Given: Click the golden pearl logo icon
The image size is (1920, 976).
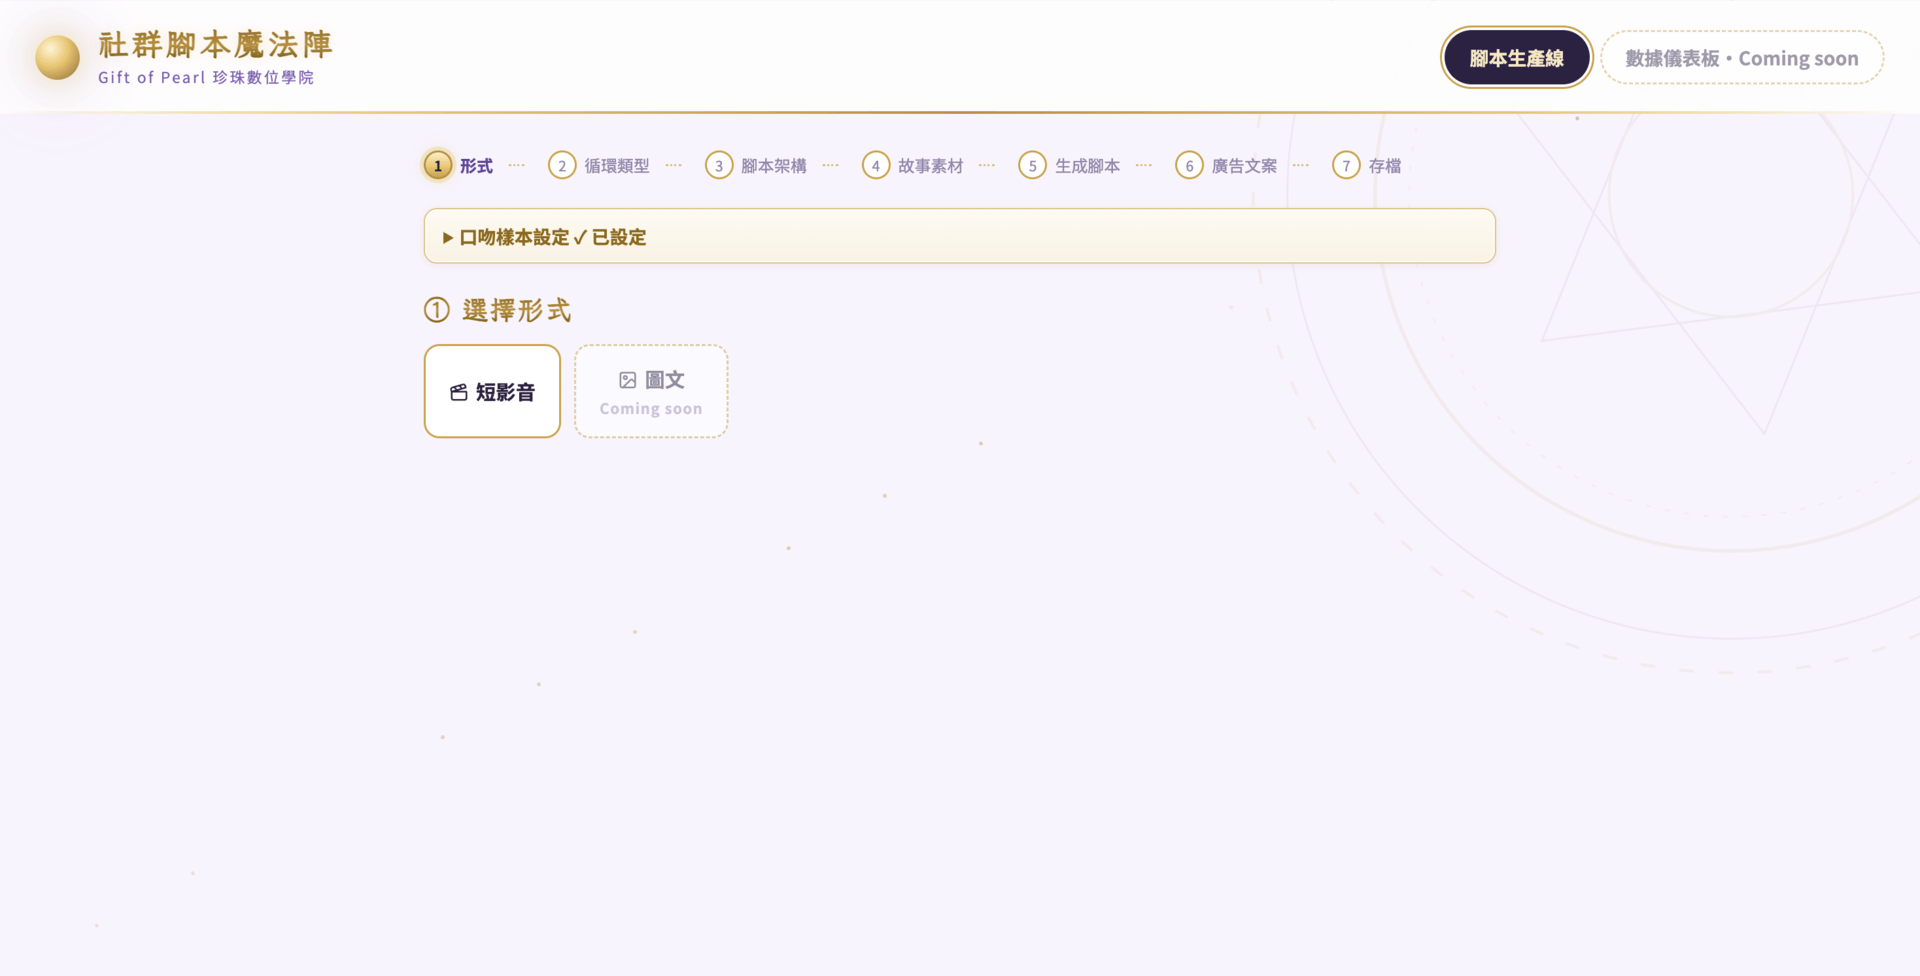Looking at the screenshot, I should pyautogui.click(x=57, y=57).
